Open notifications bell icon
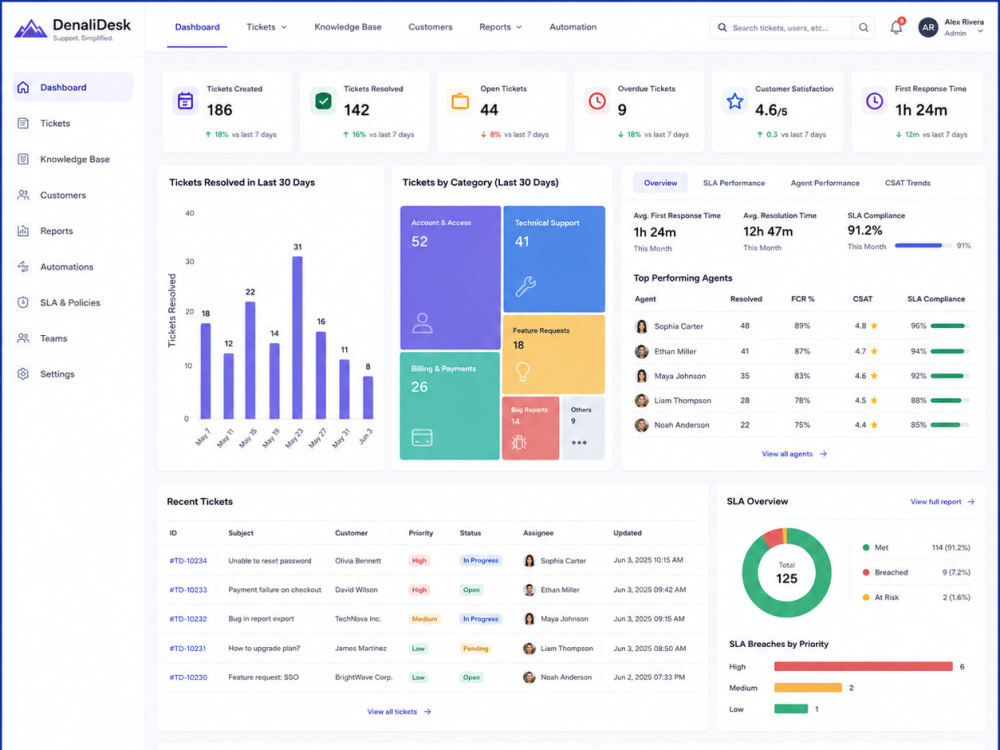 pyautogui.click(x=896, y=27)
